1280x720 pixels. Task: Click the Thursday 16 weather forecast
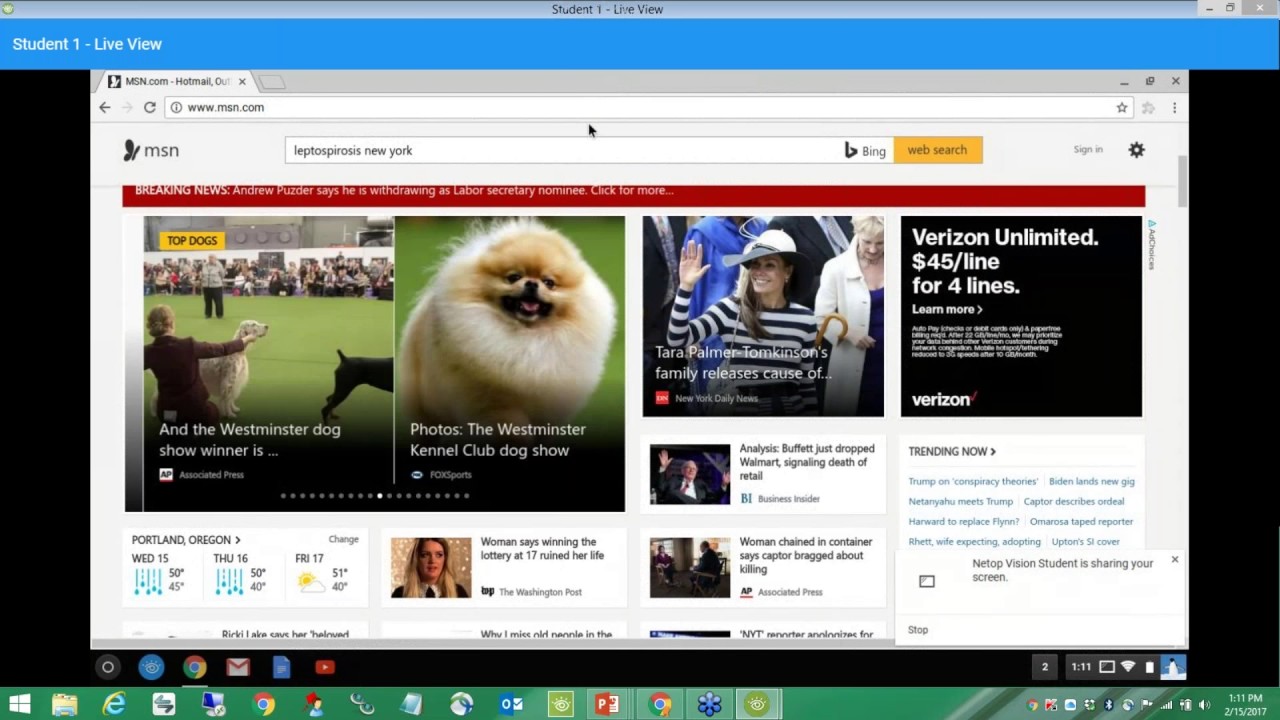pos(240,574)
